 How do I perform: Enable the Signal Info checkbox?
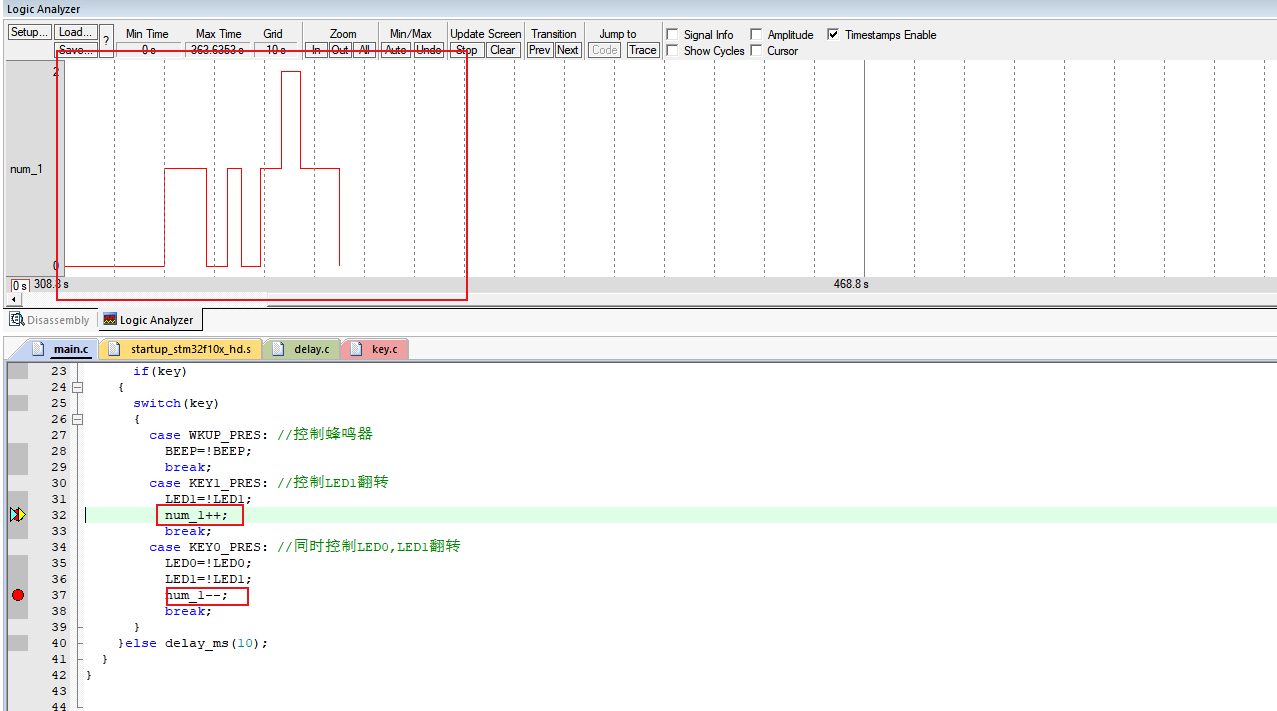click(x=672, y=35)
